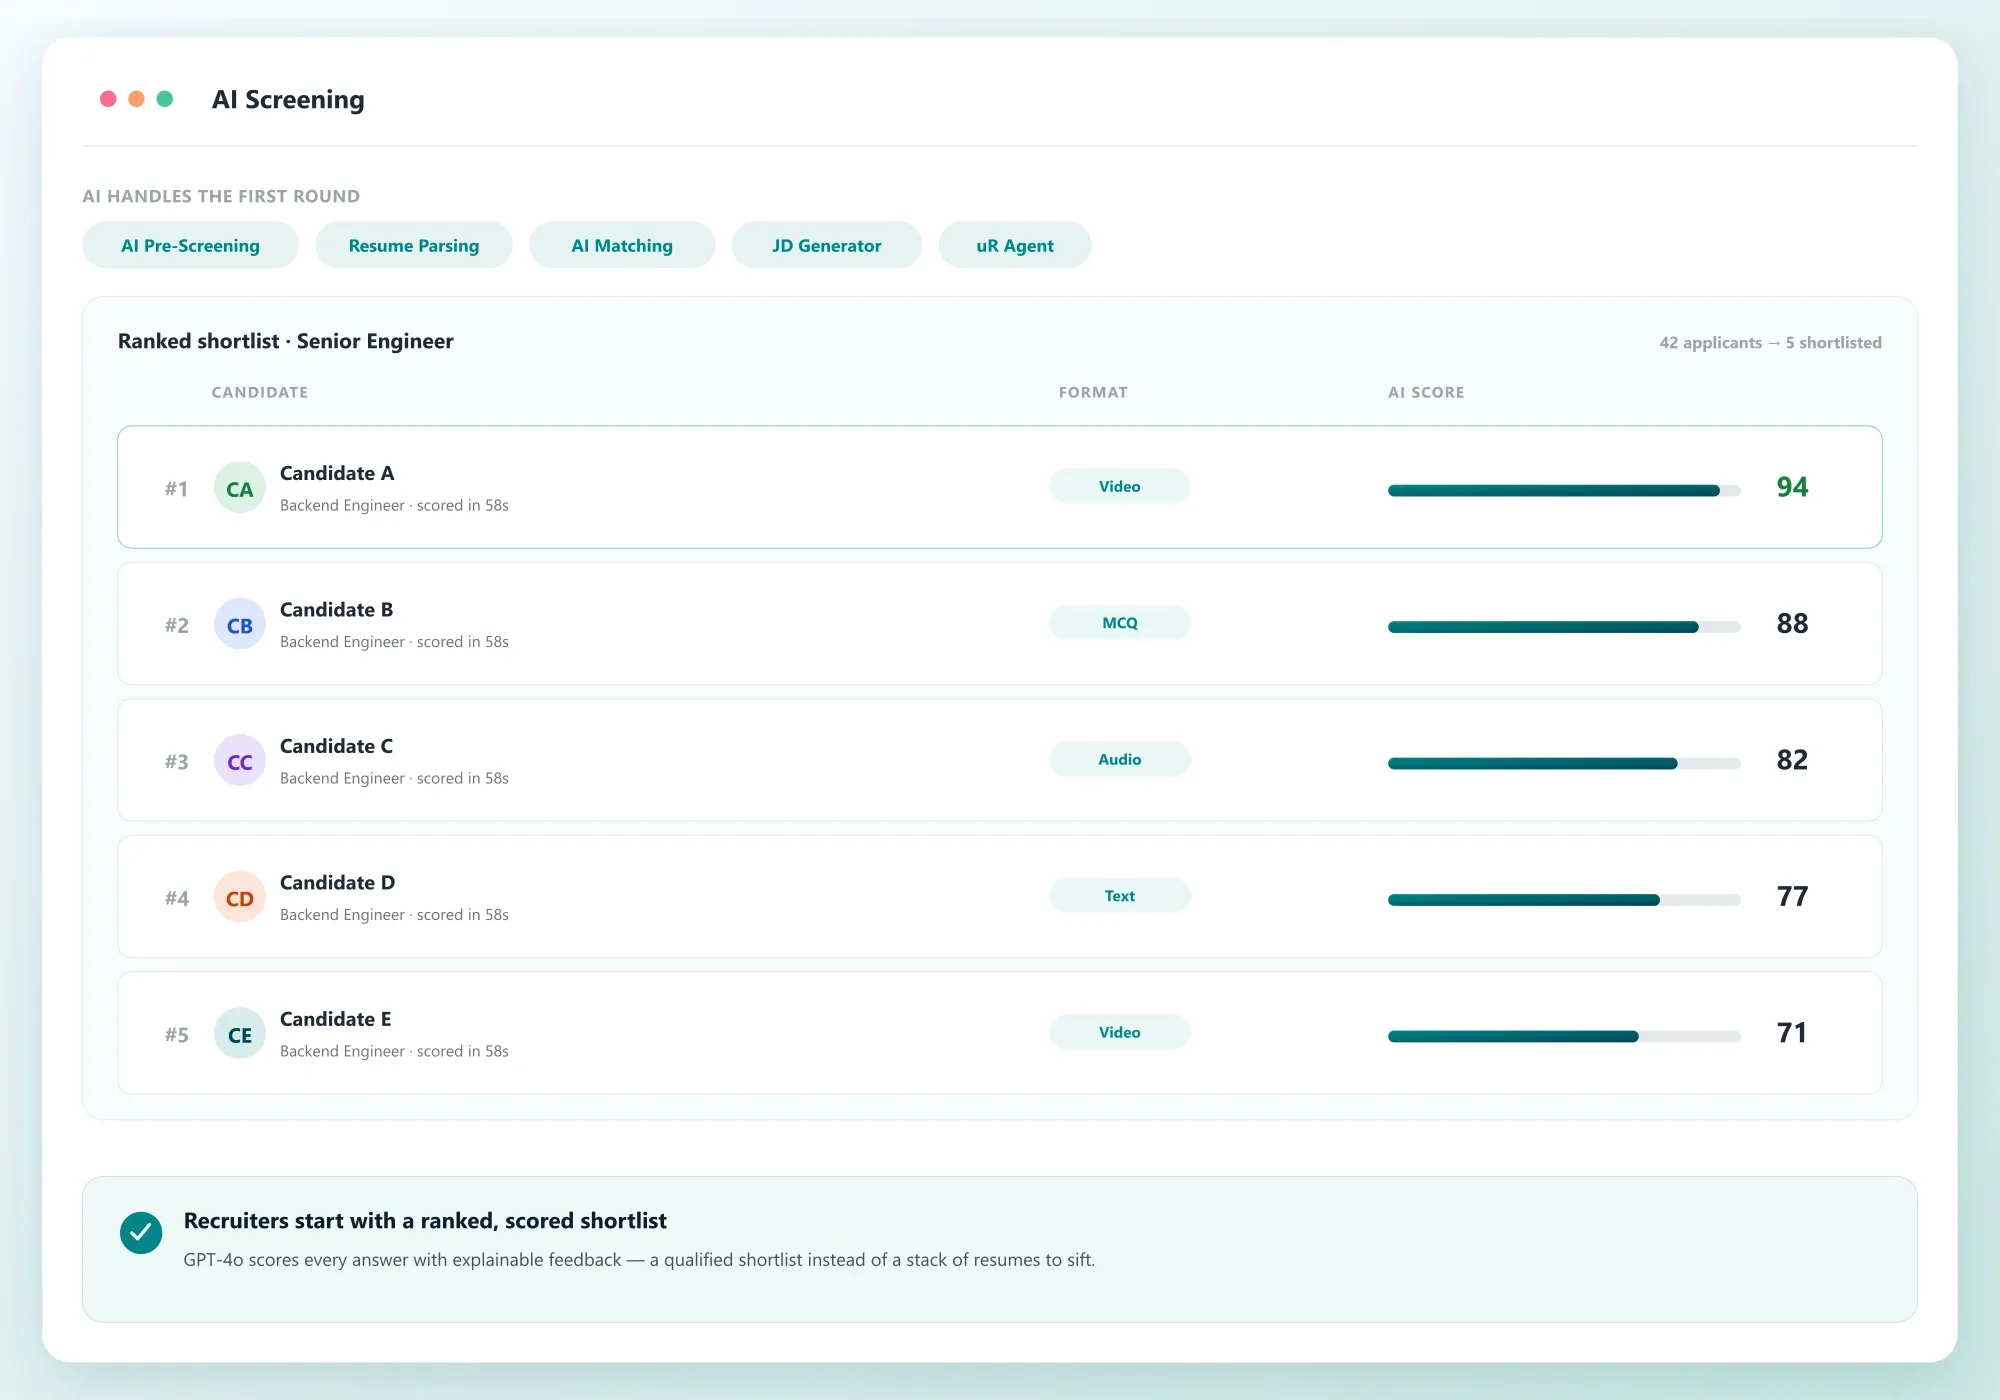
Task: Click the Text format badge for Candidate D
Action: tap(1120, 896)
